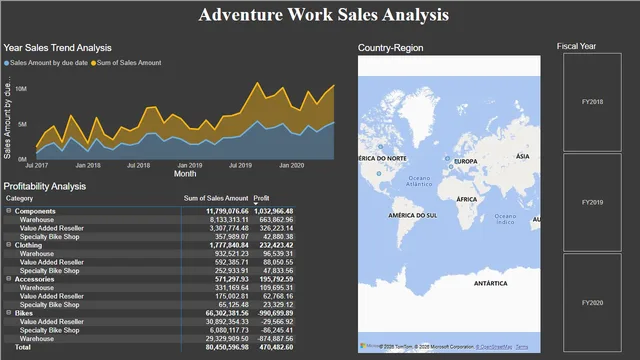Click the ÁFRICA label on the map
The height and width of the screenshot is (360, 640).
(x=467, y=200)
